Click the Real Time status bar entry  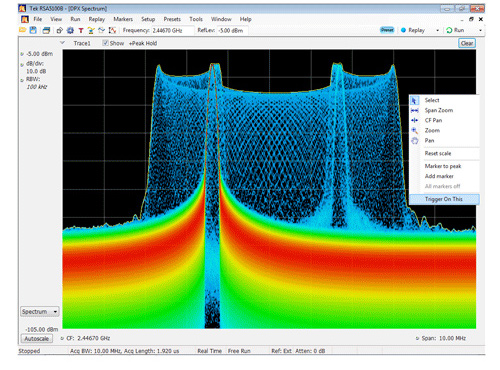point(210,351)
